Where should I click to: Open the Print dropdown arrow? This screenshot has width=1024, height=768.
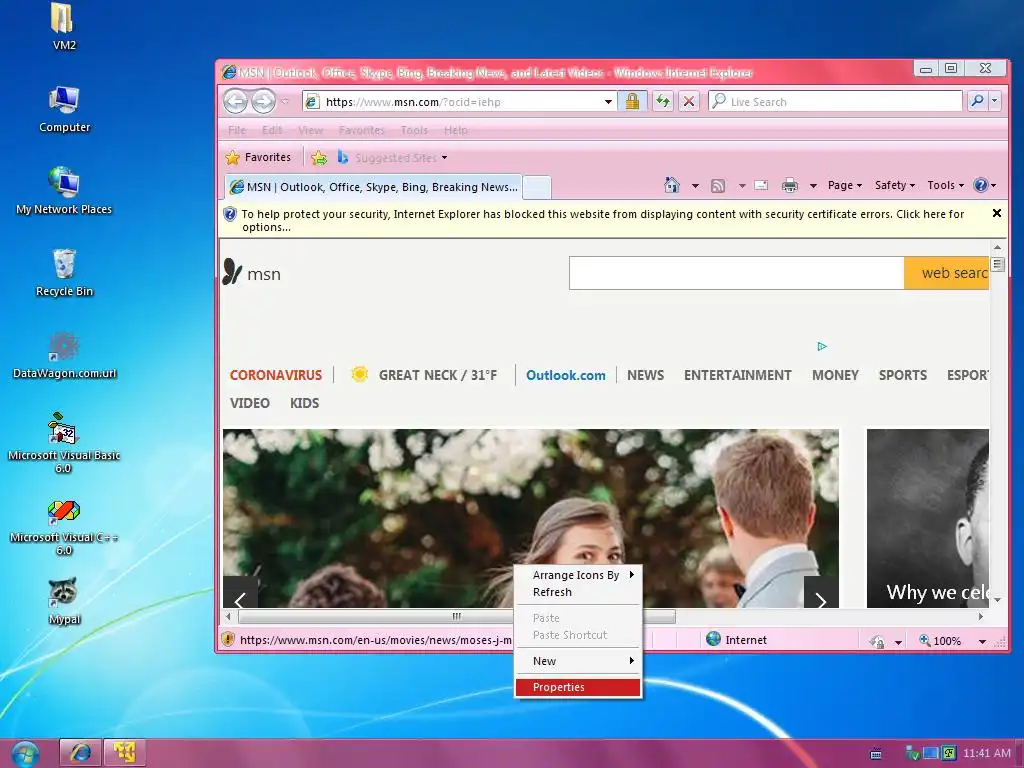813,186
